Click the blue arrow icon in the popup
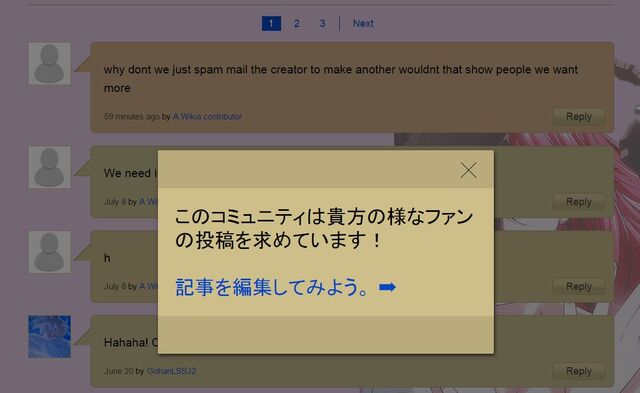The width and height of the screenshot is (640, 393). (x=387, y=287)
